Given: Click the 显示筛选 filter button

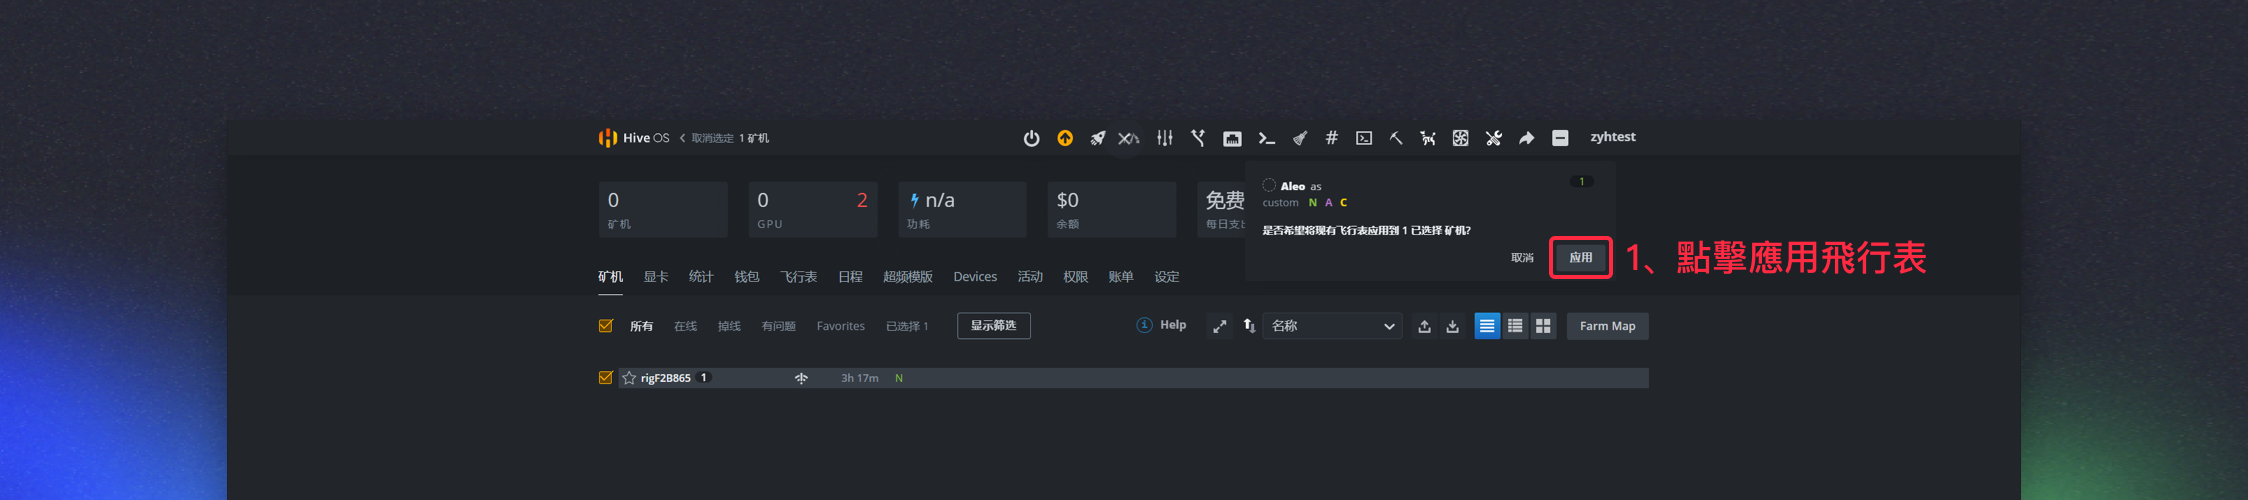Looking at the screenshot, I should click(x=993, y=326).
